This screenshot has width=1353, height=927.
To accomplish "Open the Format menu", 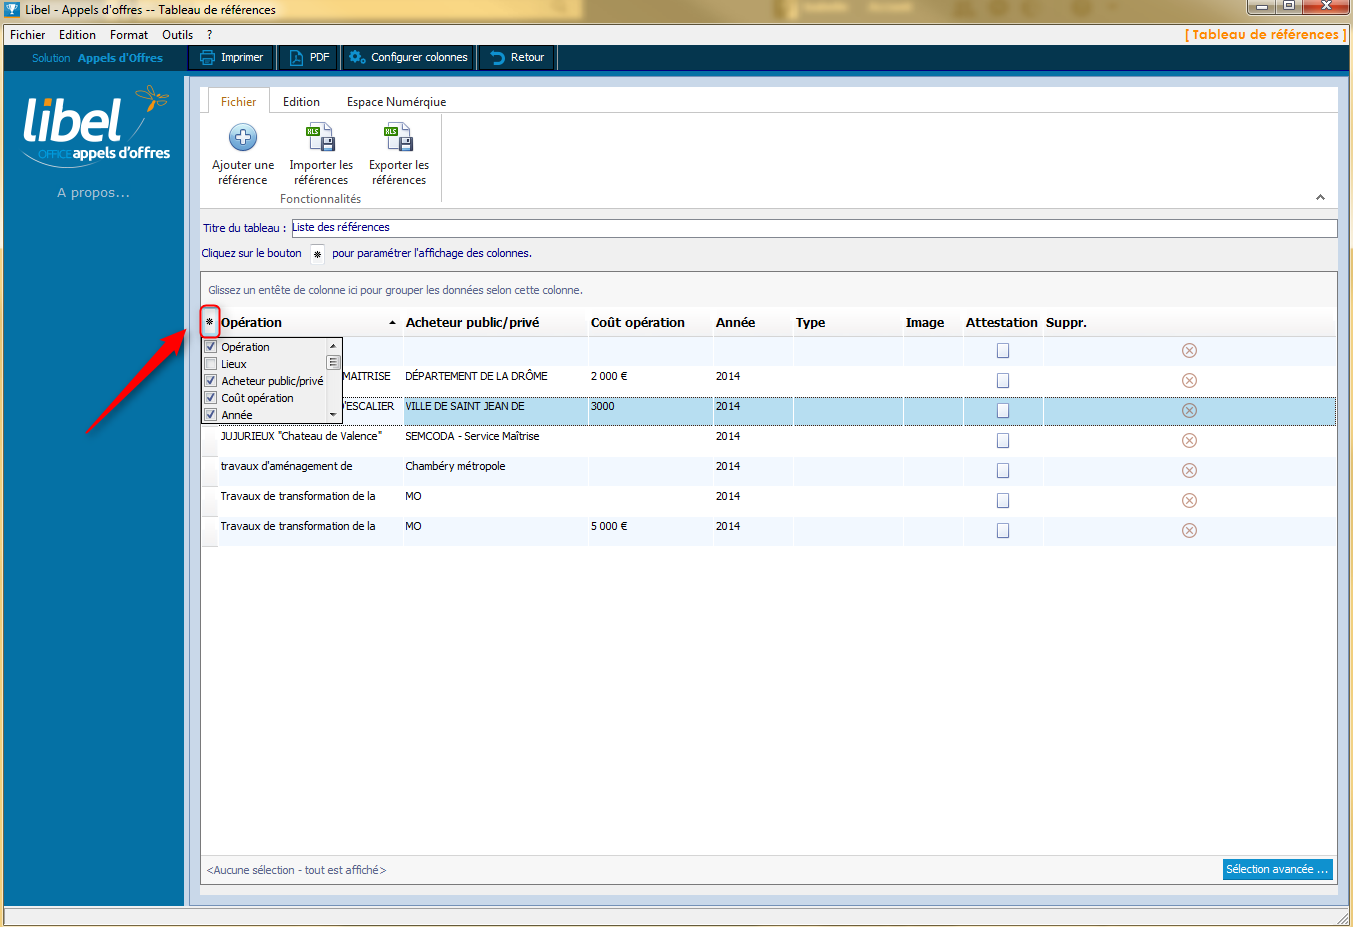I will 129,35.
